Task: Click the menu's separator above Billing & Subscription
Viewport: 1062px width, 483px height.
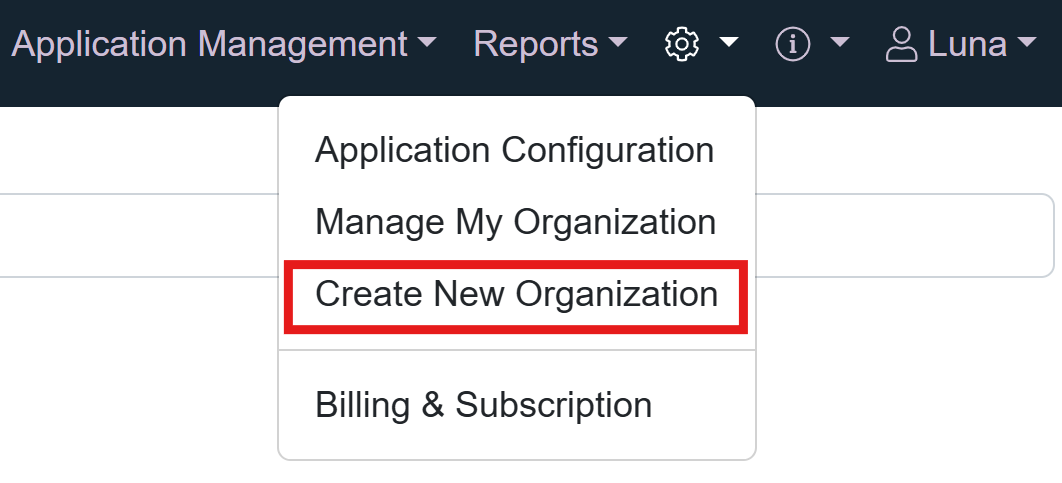Action: 516,350
